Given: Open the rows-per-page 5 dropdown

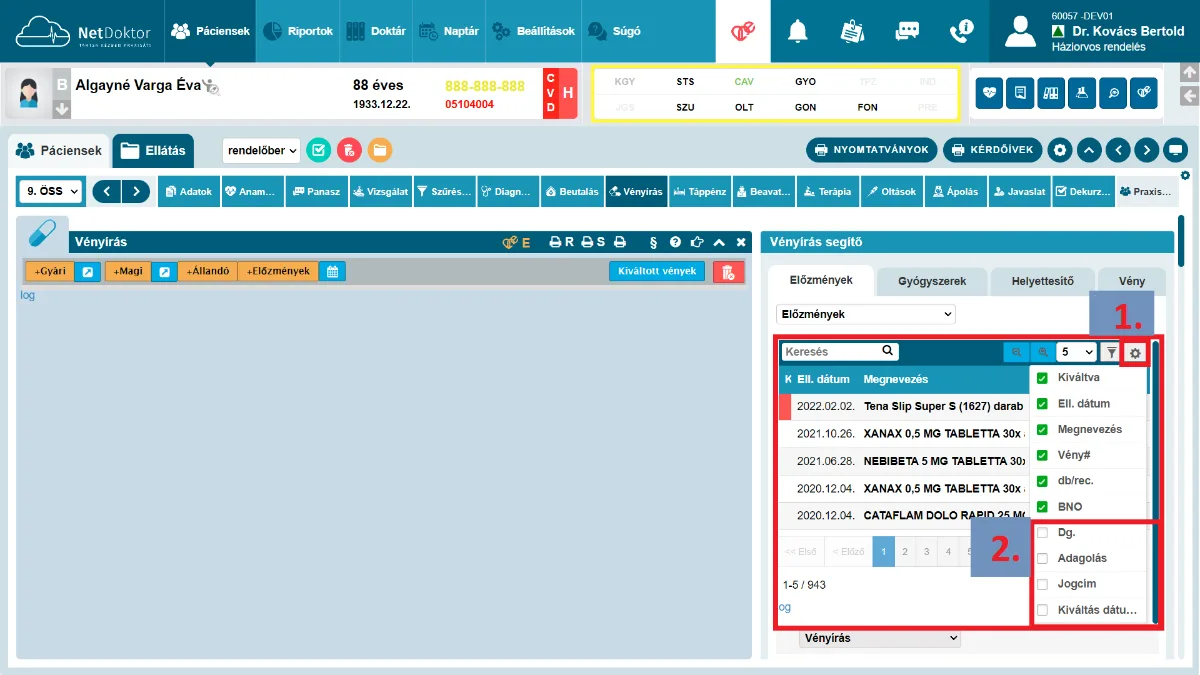Looking at the screenshot, I should click(1077, 352).
